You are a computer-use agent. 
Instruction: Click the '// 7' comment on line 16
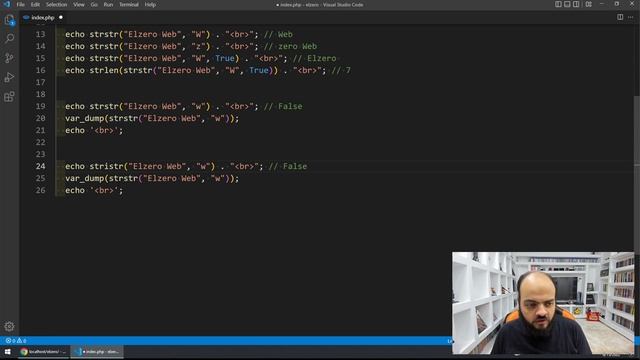(341, 70)
